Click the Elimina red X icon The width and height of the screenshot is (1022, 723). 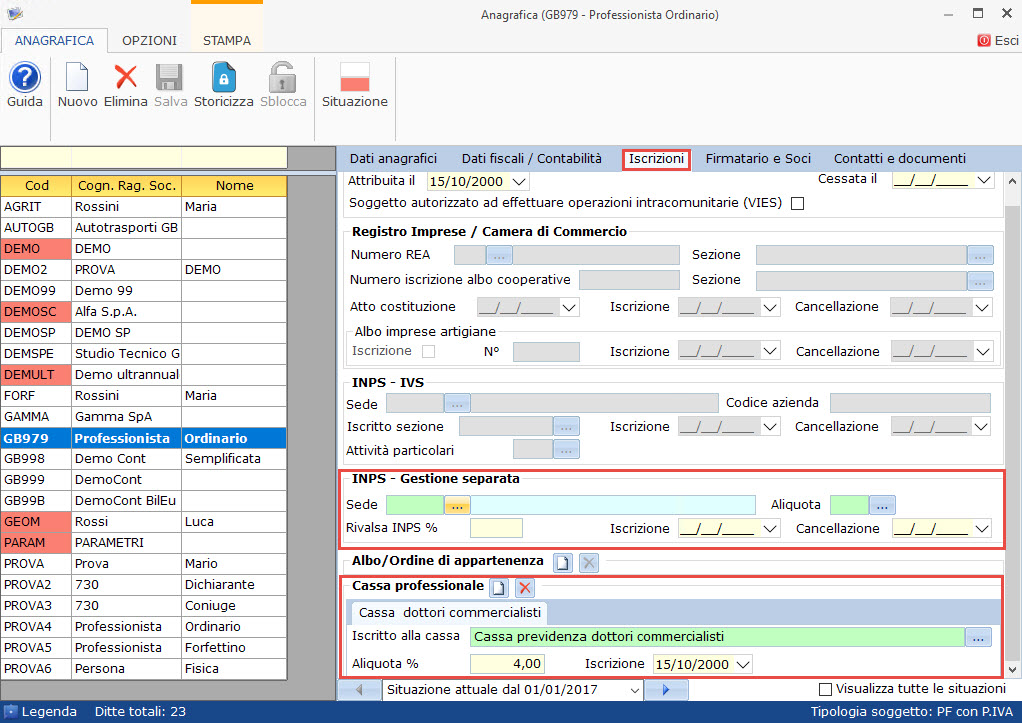126,78
